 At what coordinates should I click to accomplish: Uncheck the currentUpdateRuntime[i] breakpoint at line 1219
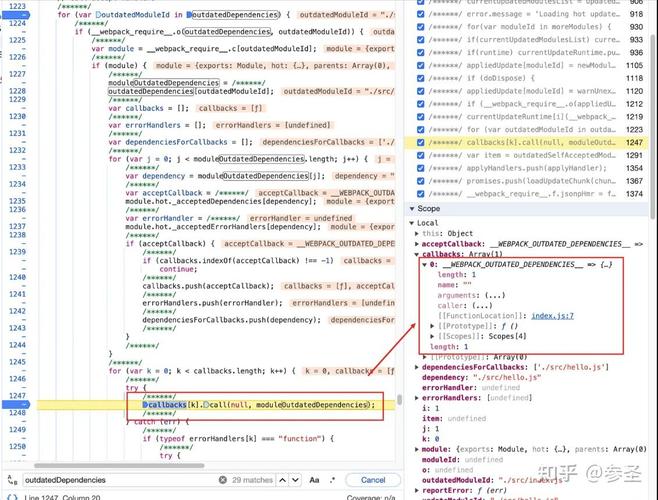click(x=420, y=117)
